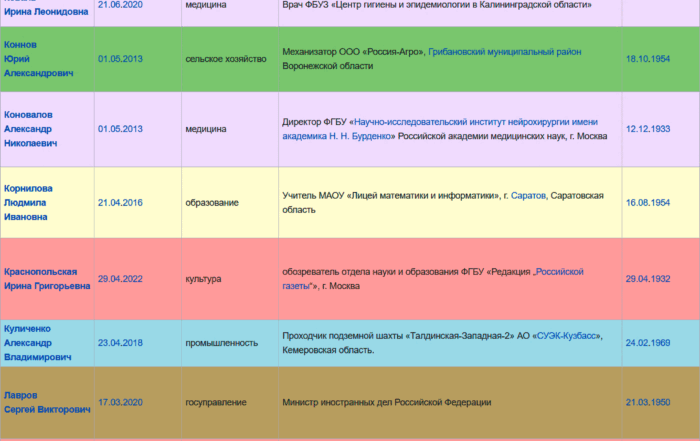This screenshot has width=700, height=441.
Task: Click the Врач ФБУЗ Центр гигиены description
Action: pyautogui.click(x=437, y=4)
